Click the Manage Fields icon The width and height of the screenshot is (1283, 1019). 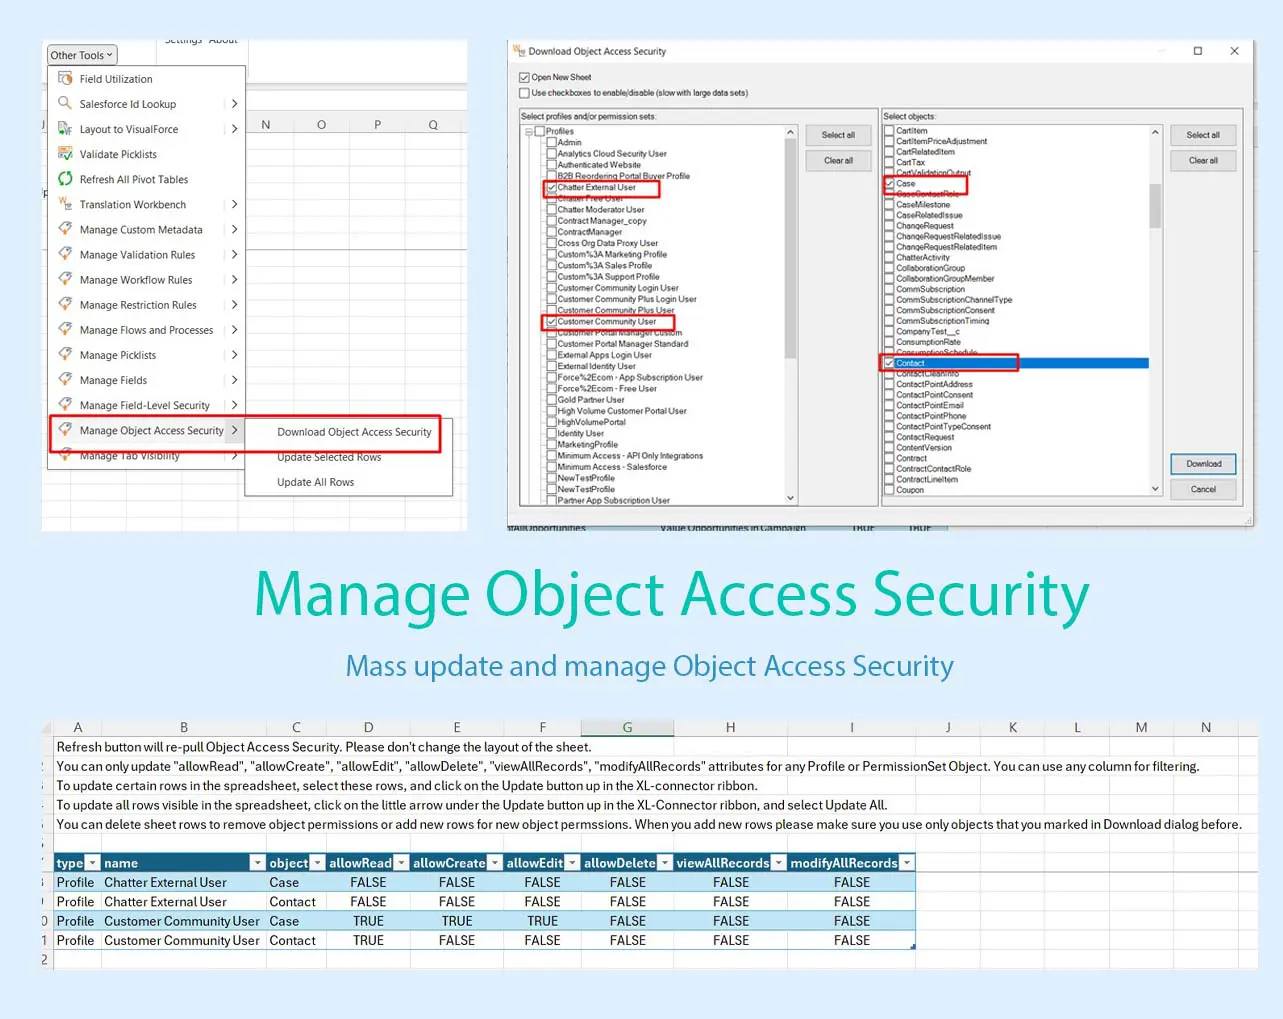[x=65, y=379]
